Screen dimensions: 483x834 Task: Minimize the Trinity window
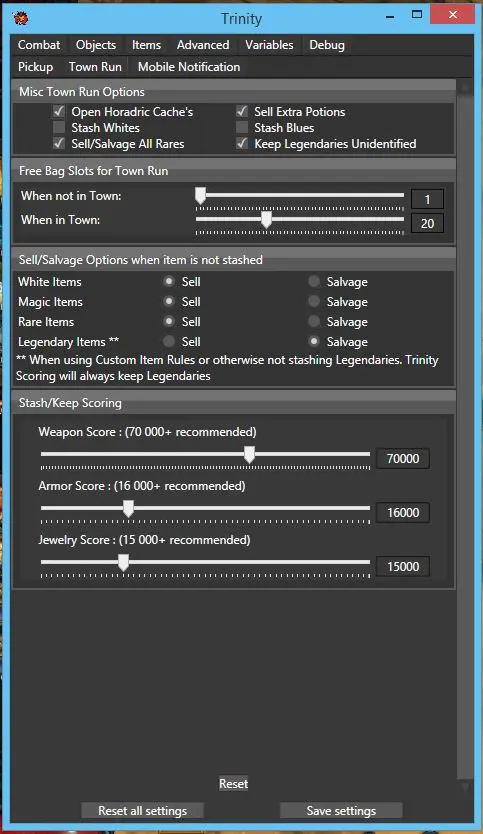point(391,16)
